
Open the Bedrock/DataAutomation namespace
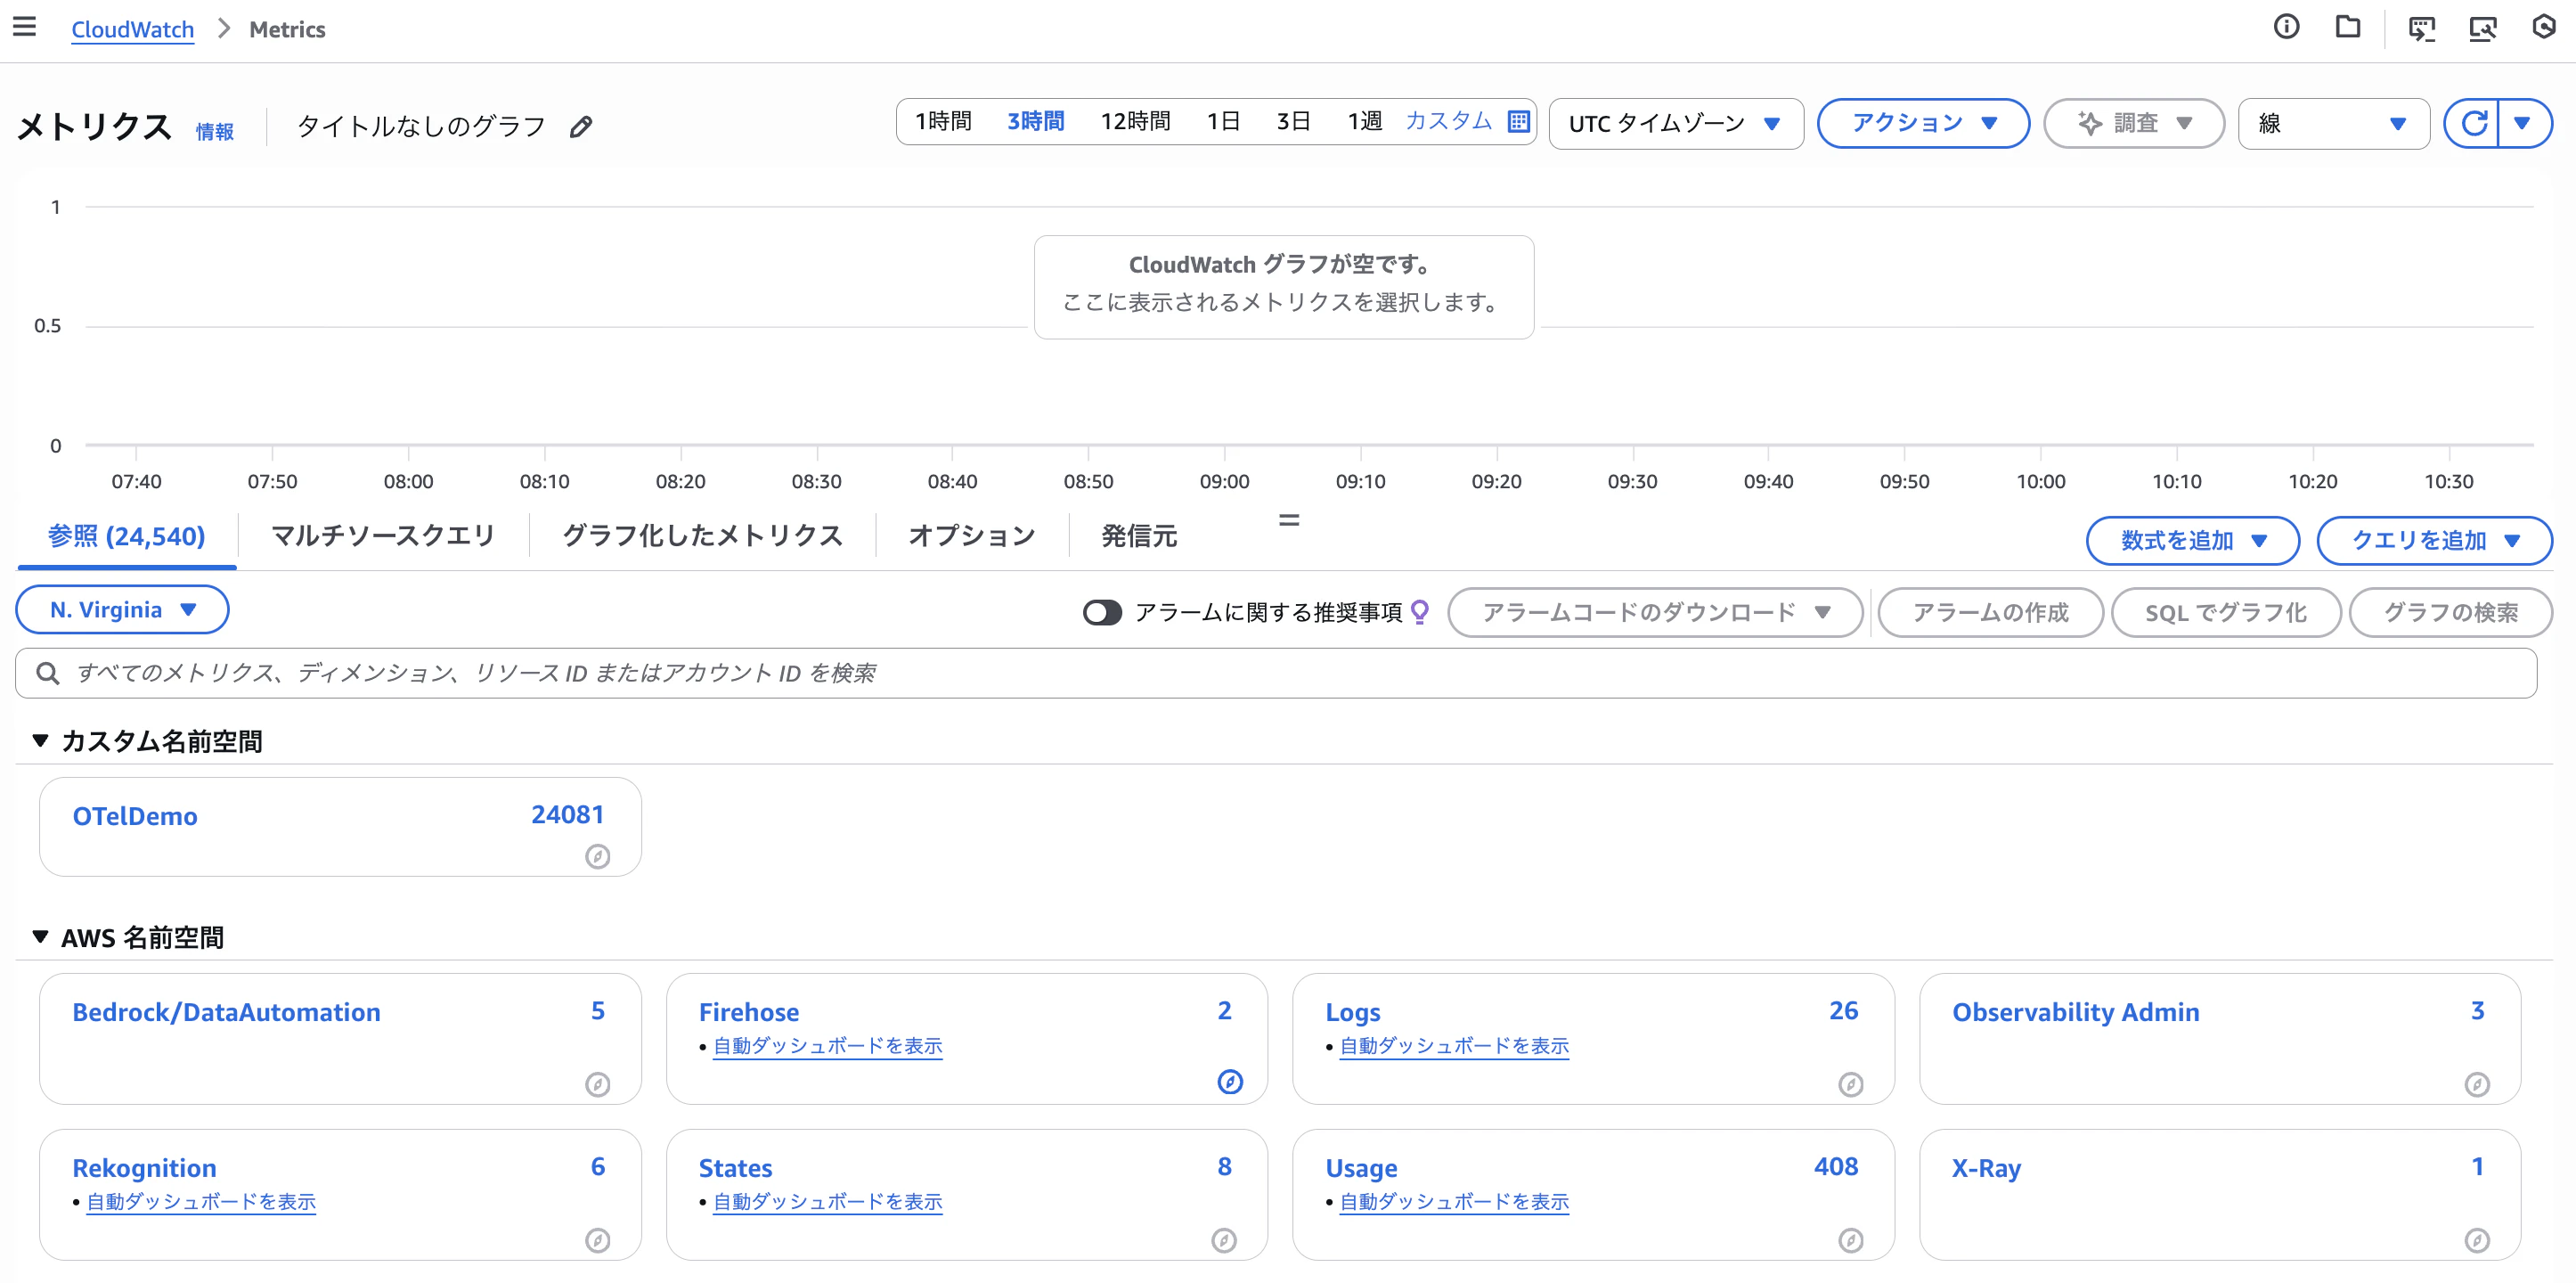226,1012
